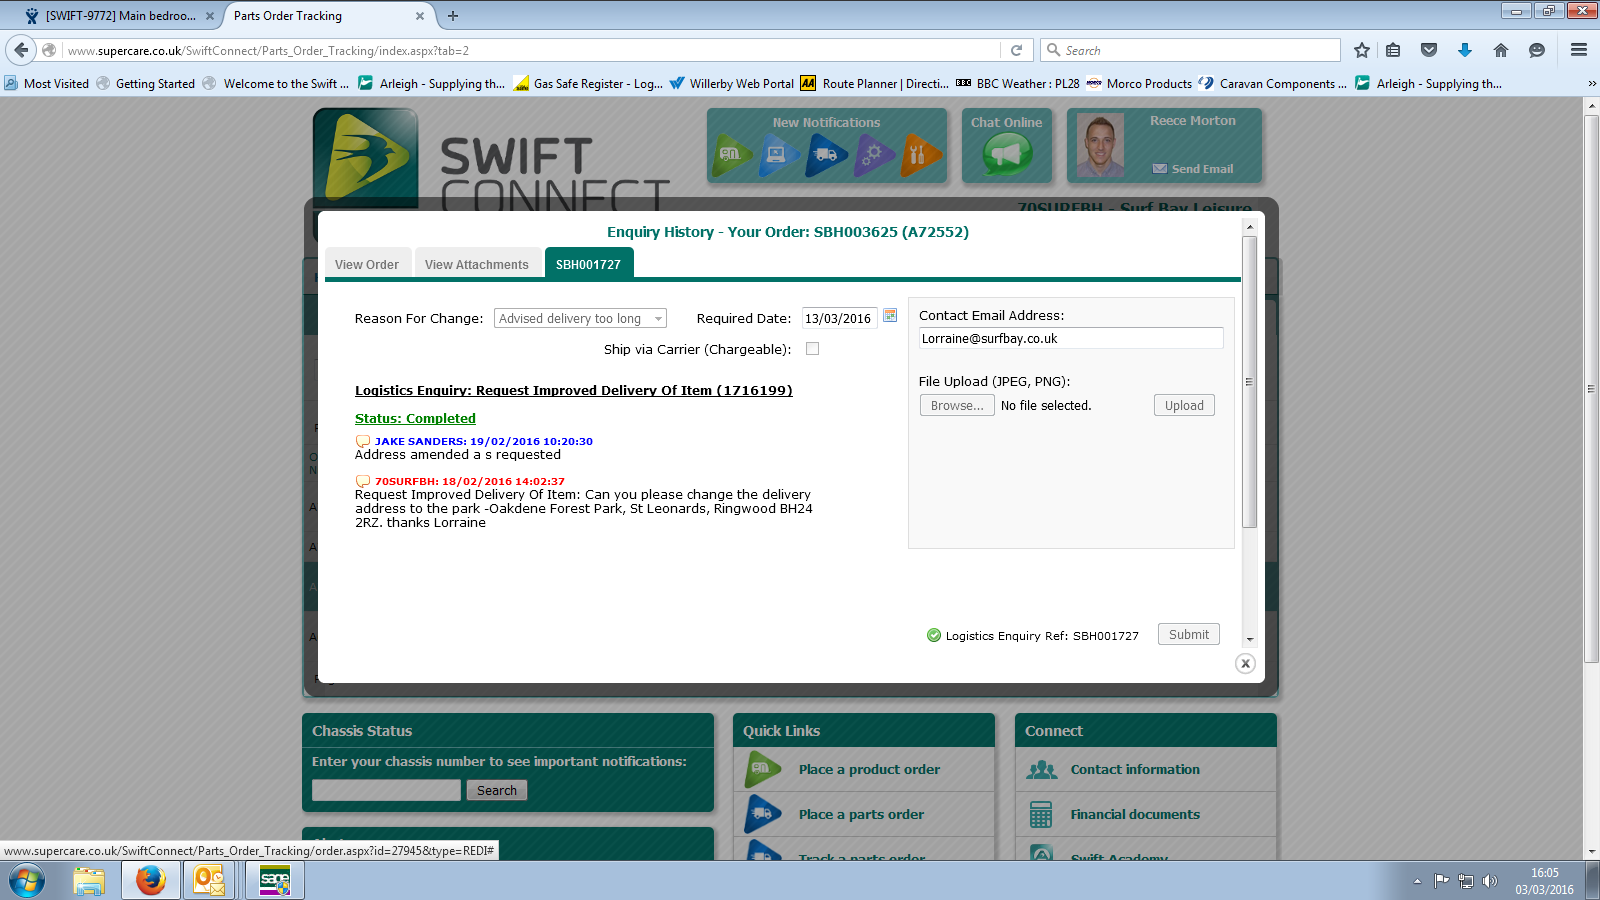The image size is (1600, 900).
Task: Click the calculator icon for Financial documents
Action: [x=1041, y=814]
